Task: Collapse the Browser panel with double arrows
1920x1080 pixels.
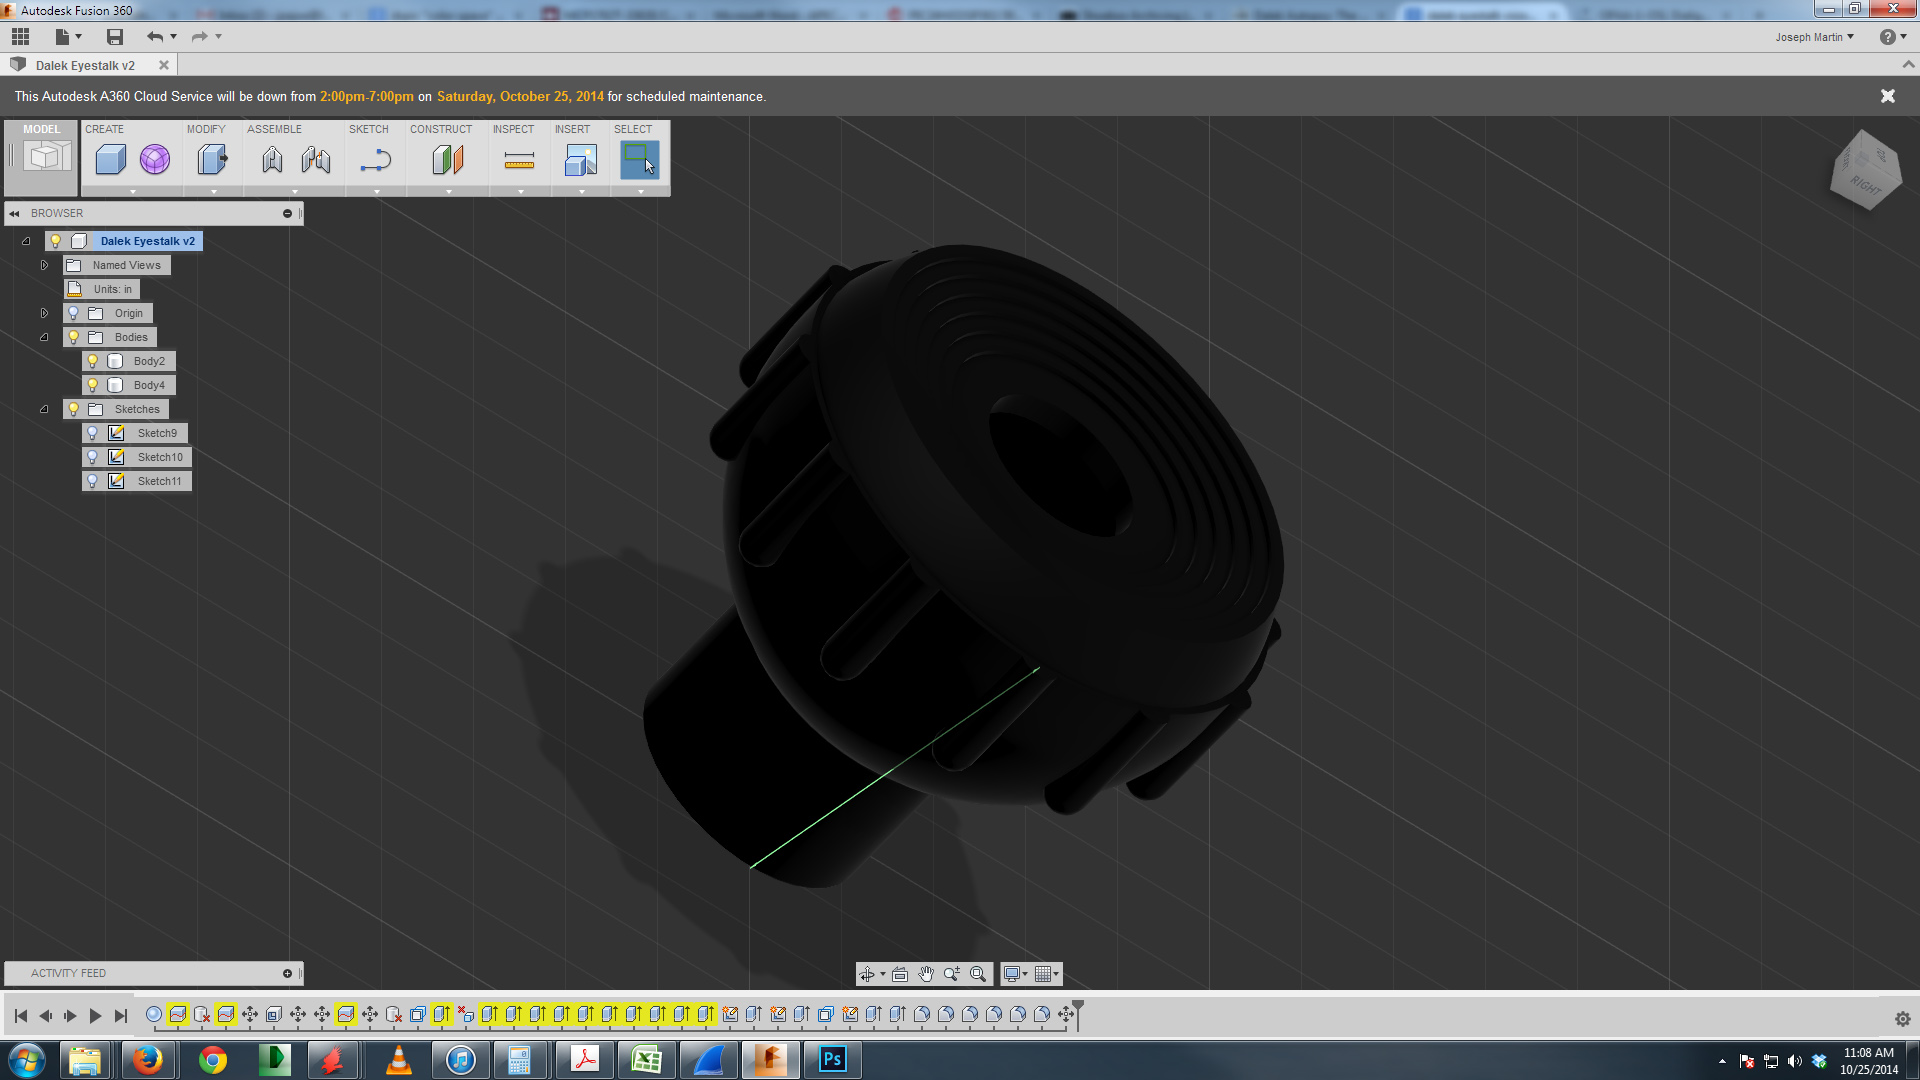Action: (x=15, y=213)
